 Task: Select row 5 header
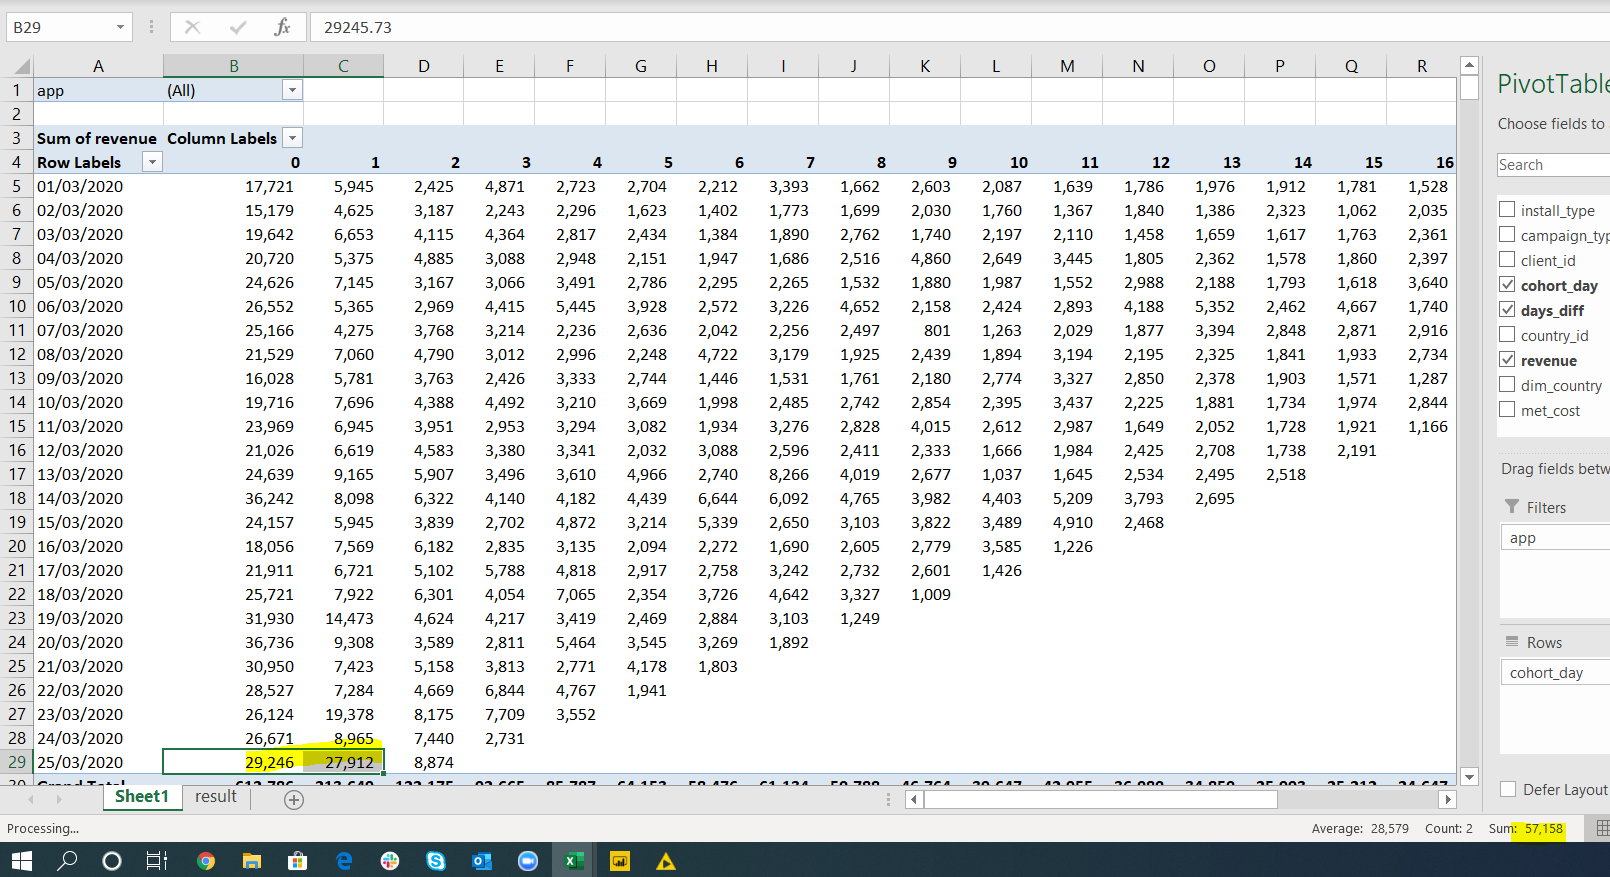tap(17, 186)
